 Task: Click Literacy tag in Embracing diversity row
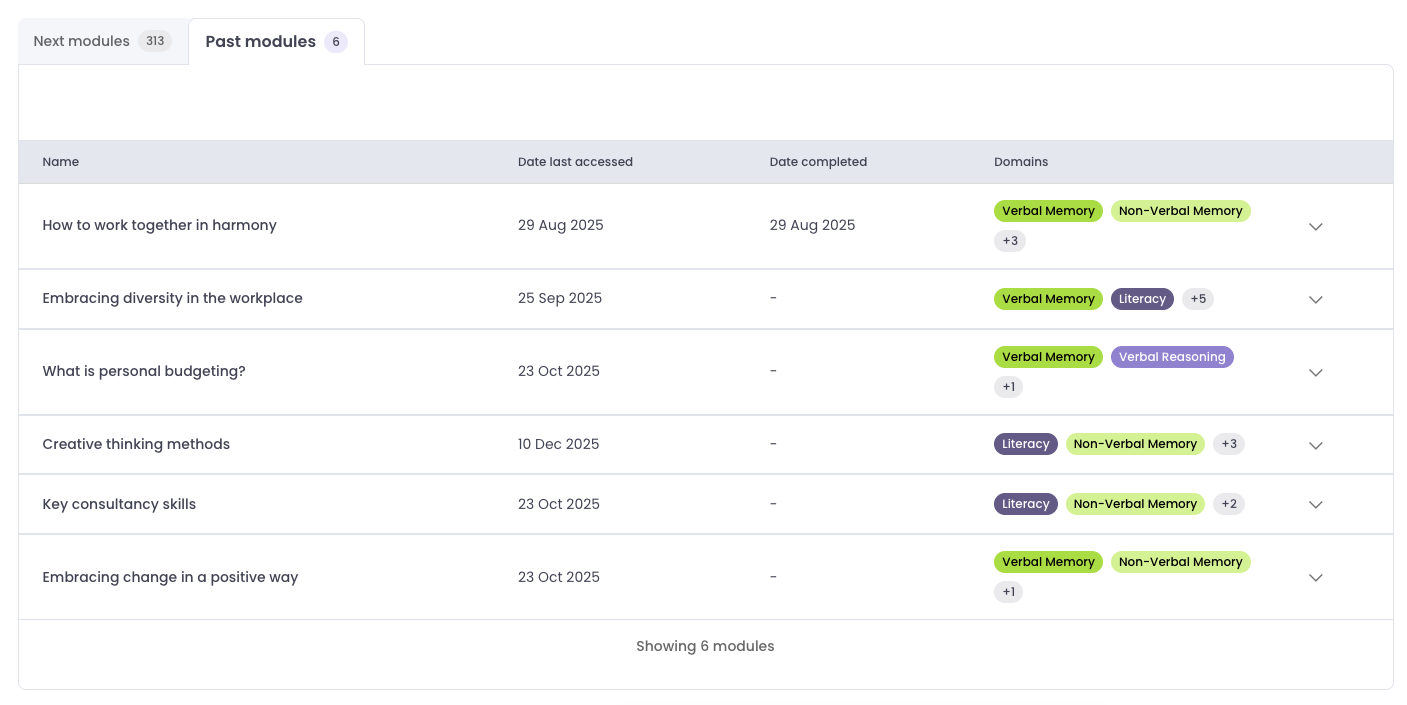coord(1142,299)
